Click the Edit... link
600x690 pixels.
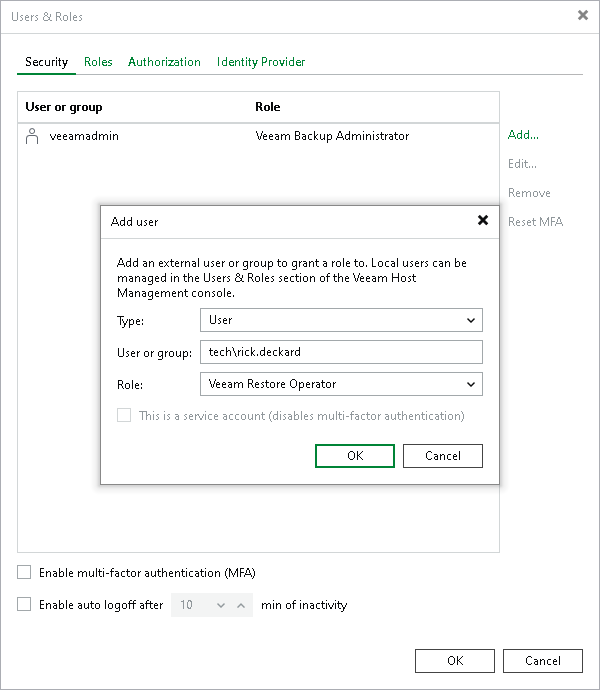coord(522,164)
